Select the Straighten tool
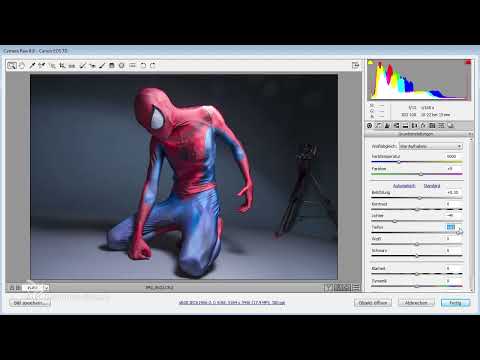The width and height of the screenshot is (480, 360). coord(72,65)
